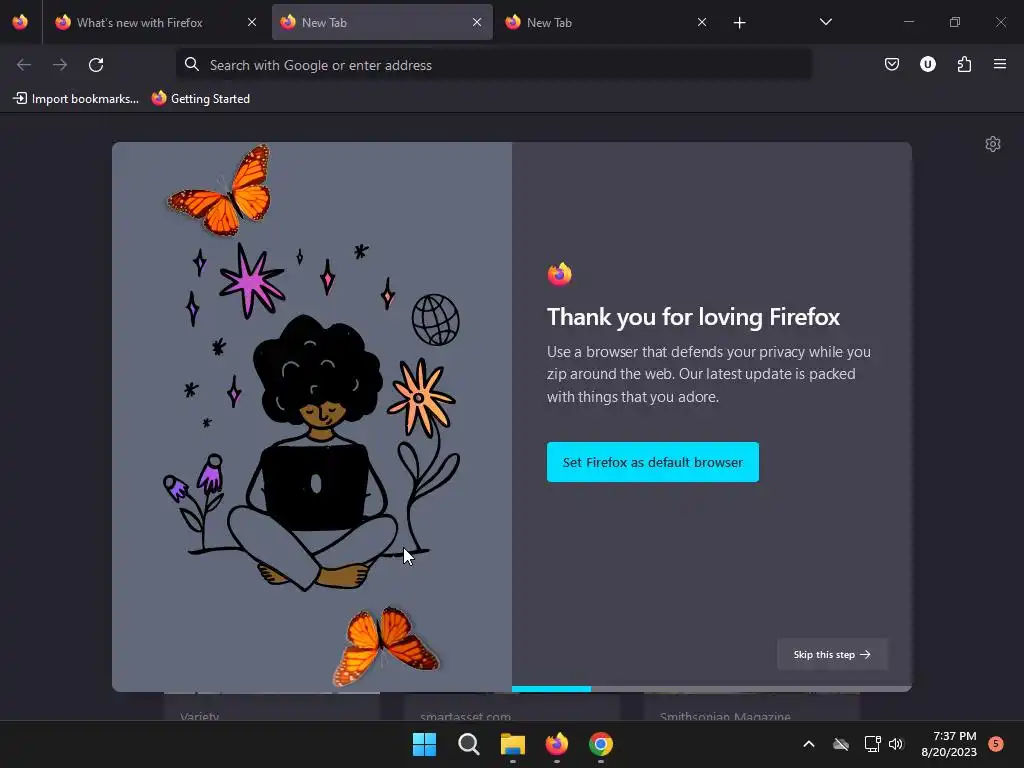Click Firefox icon in taskbar

[556, 744]
